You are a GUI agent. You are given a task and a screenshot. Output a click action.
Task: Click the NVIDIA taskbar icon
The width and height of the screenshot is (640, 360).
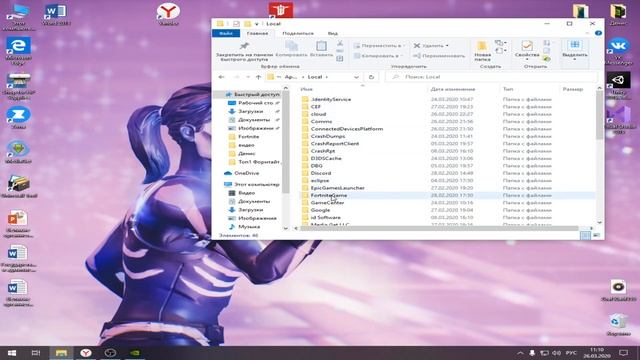[x=135, y=353]
